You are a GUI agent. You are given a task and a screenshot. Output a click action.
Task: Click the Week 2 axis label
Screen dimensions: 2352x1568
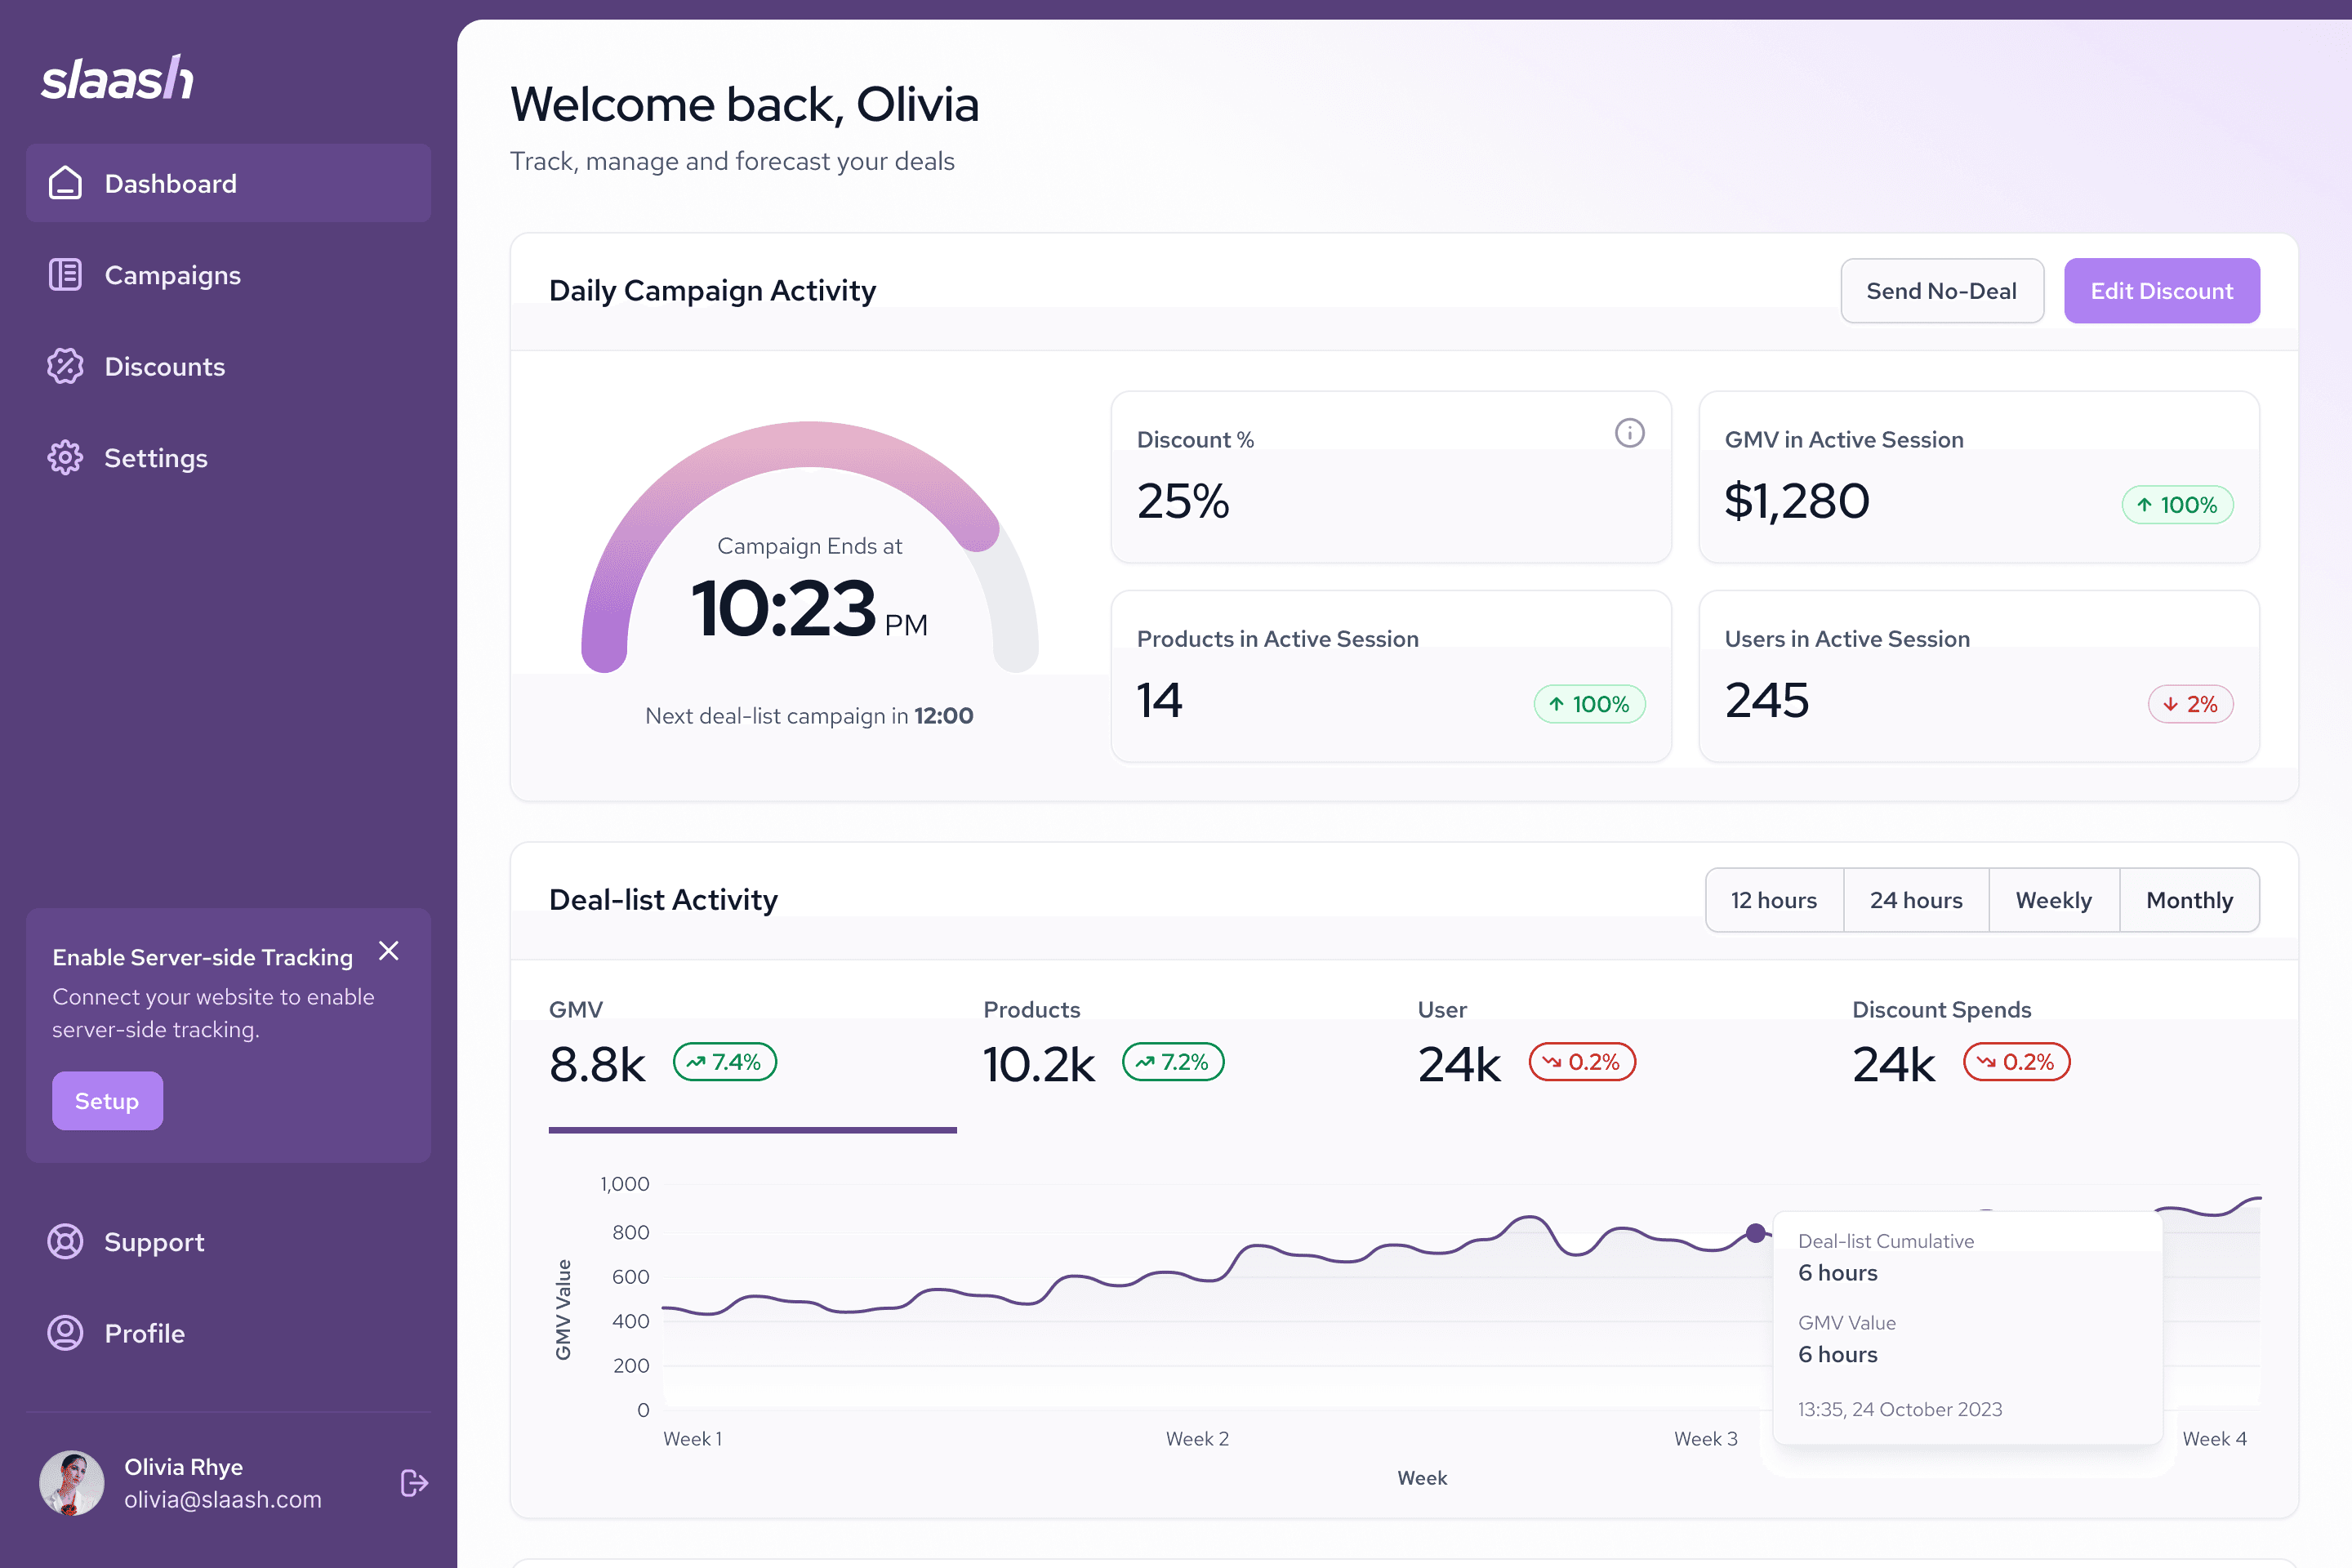[1197, 1439]
